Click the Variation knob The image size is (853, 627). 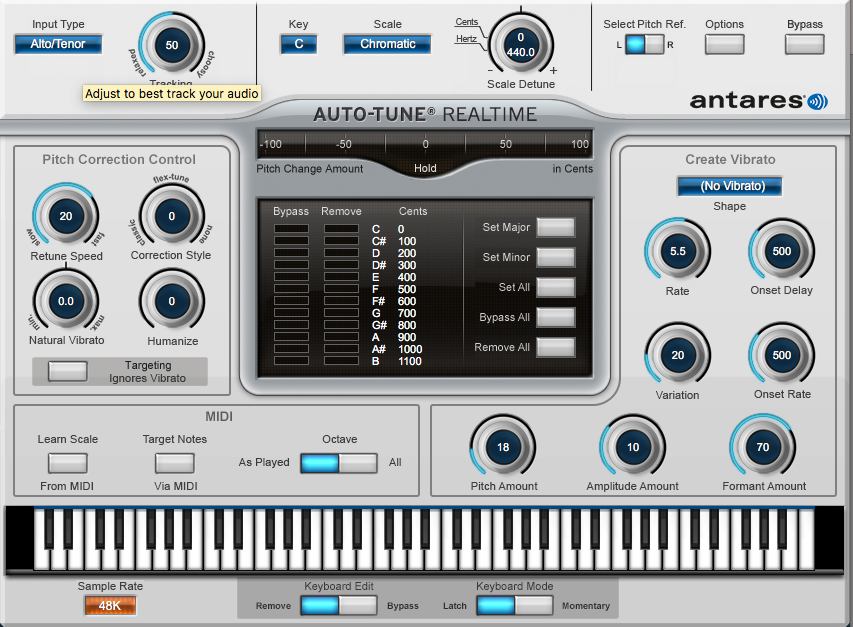[x=678, y=355]
